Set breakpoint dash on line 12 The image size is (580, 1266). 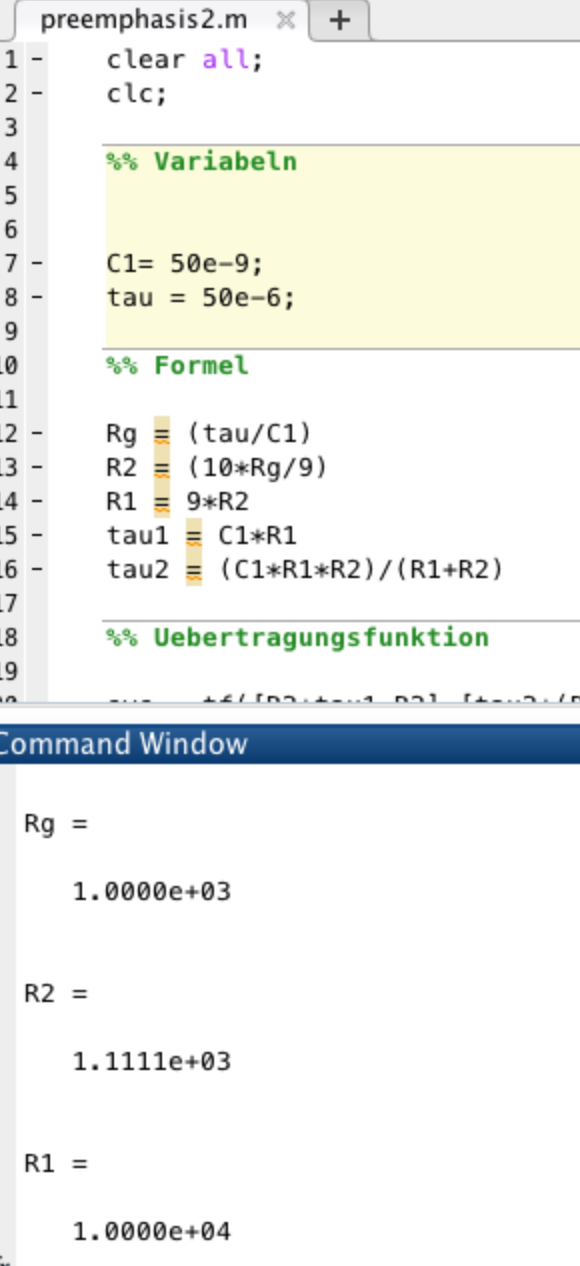(x=37, y=433)
